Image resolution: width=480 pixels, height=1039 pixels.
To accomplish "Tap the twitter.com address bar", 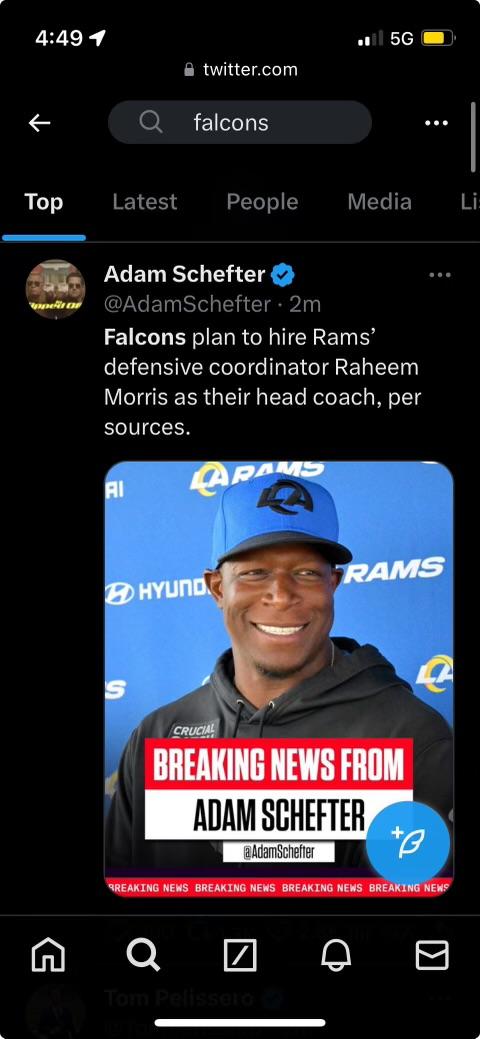I will 241,70.
